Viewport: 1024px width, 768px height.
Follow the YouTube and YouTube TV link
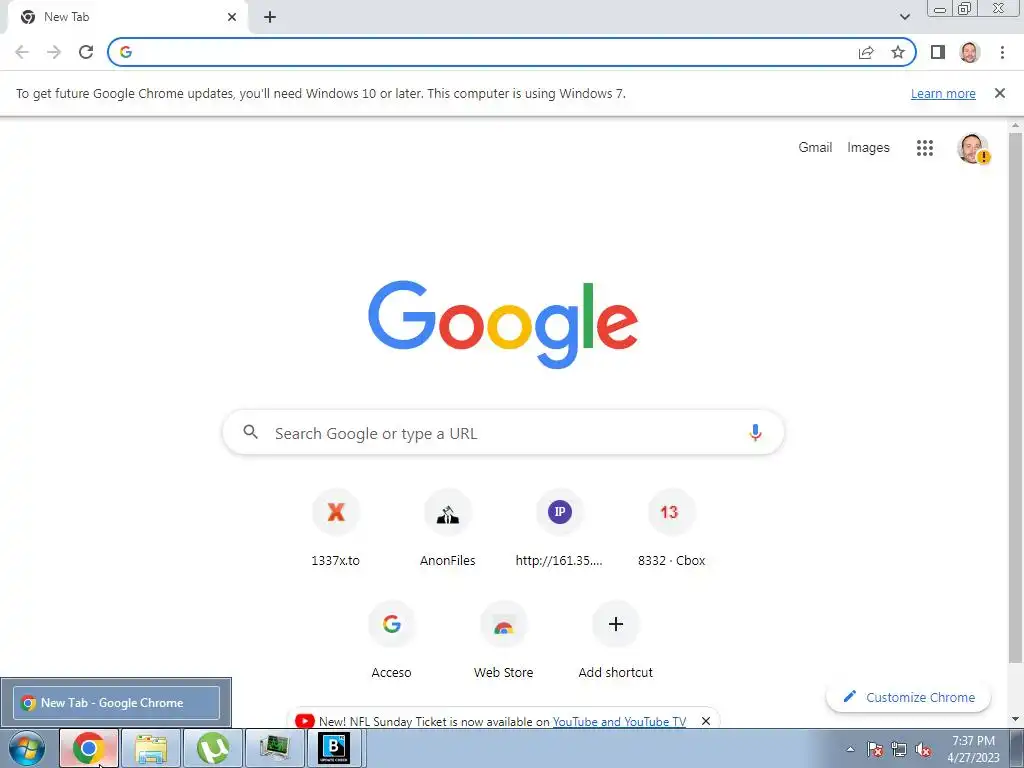pyautogui.click(x=619, y=722)
